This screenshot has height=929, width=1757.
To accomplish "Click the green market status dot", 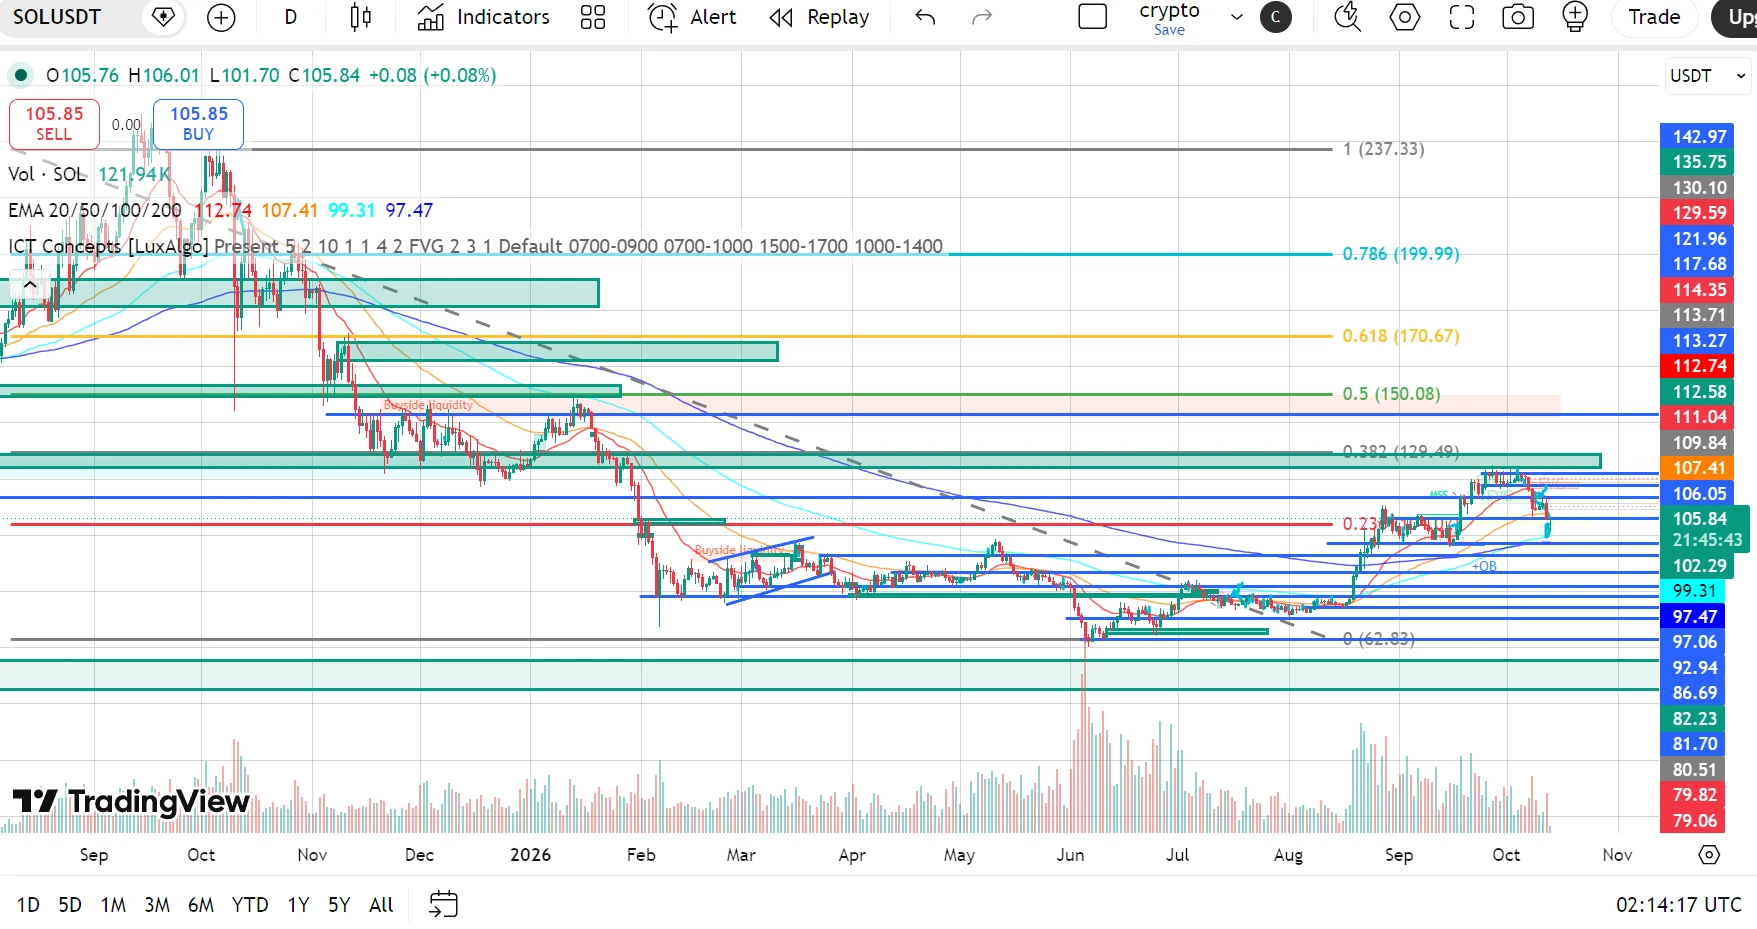I will click(21, 75).
